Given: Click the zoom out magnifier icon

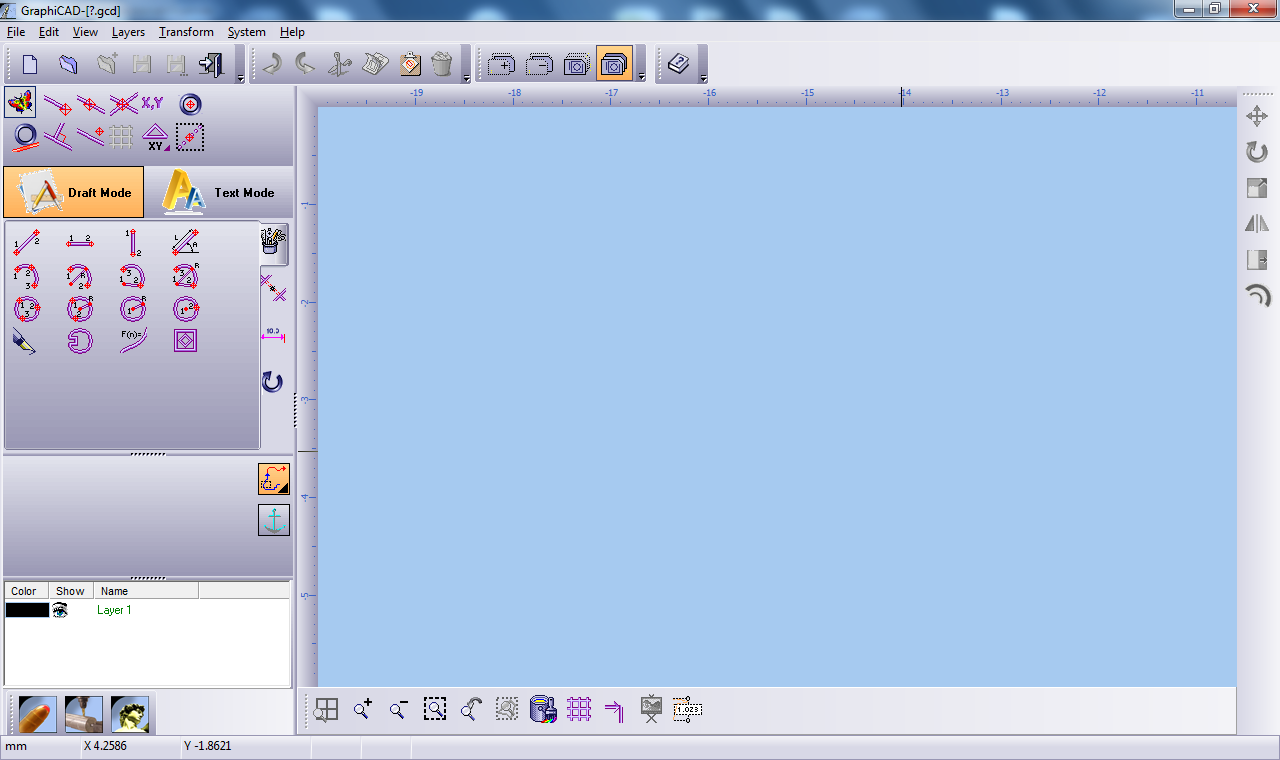Looking at the screenshot, I should [x=398, y=709].
